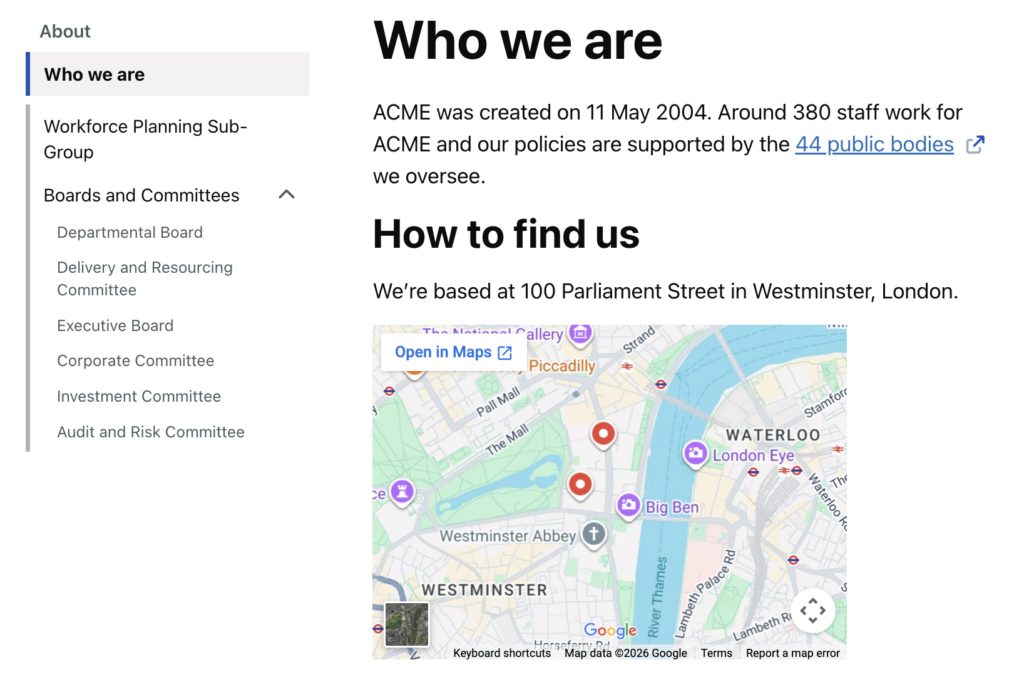The height and width of the screenshot is (687, 1024).
Task: Click the National Gallery museum marker
Action: coord(580,333)
